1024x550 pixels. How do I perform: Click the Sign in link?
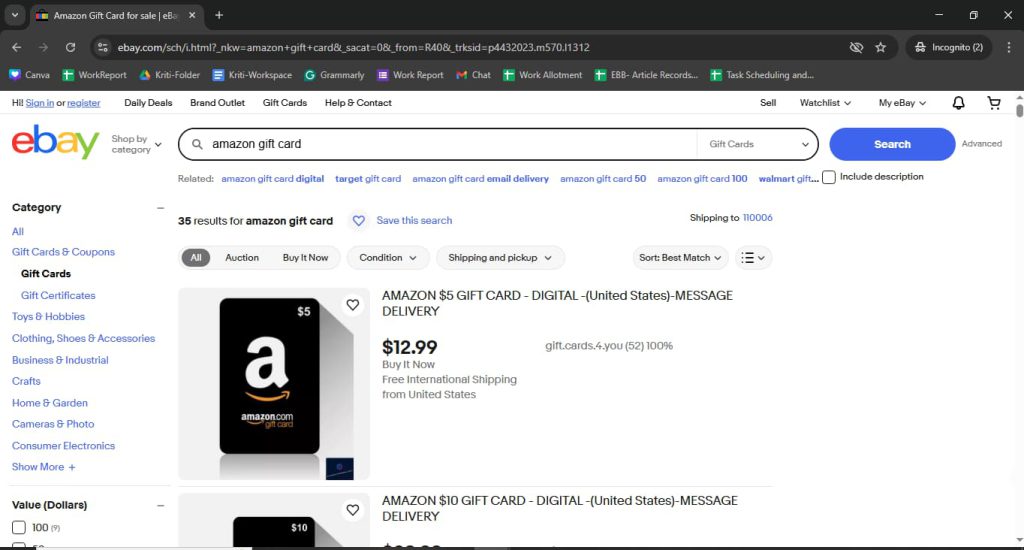tap(40, 103)
